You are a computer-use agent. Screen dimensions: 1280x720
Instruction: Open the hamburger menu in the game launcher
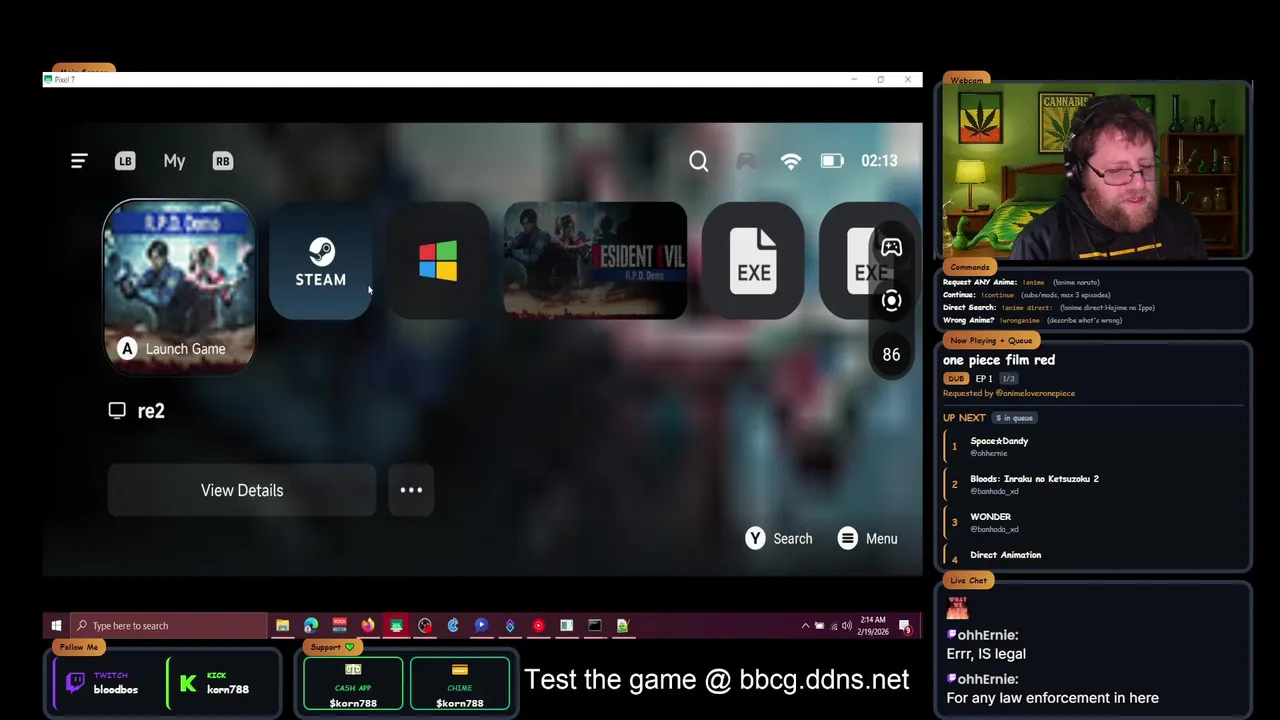click(x=79, y=160)
